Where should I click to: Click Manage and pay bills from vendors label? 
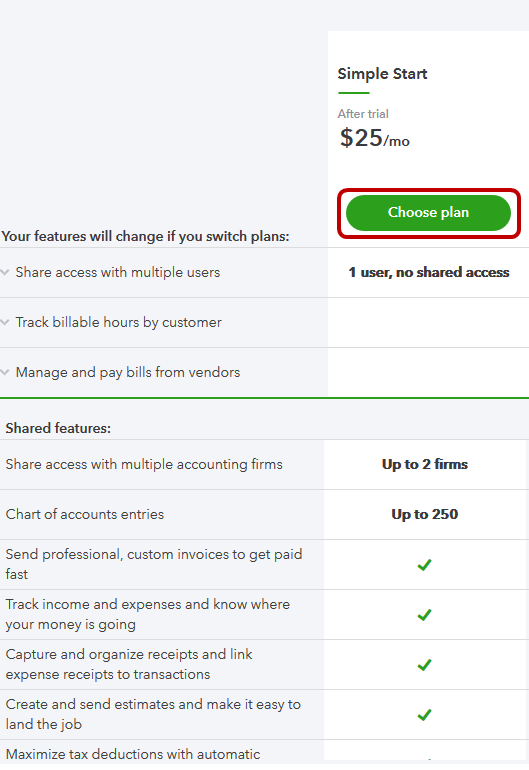pyautogui.click(x=128, y=372)
